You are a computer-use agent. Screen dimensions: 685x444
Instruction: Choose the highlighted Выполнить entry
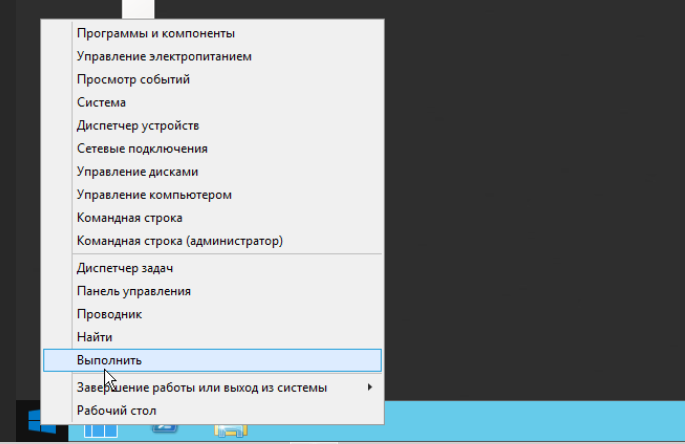pyautogui.click(x=109, y=360)
